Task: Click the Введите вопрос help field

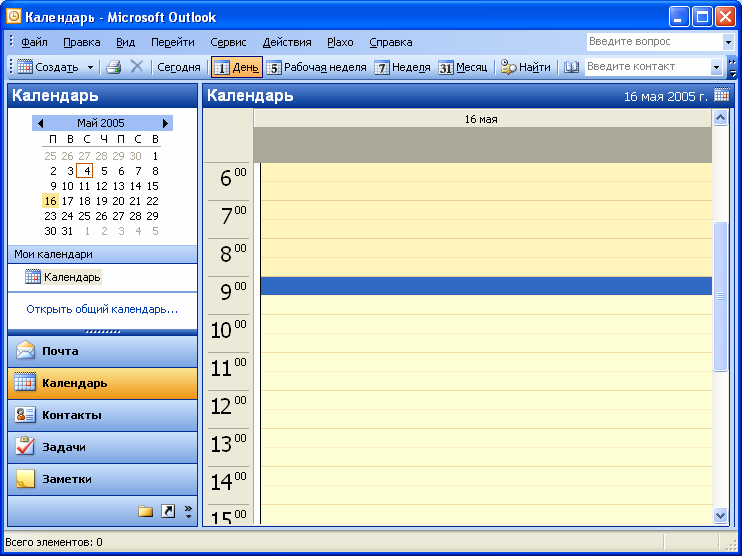Action: (x=653, y=42)
